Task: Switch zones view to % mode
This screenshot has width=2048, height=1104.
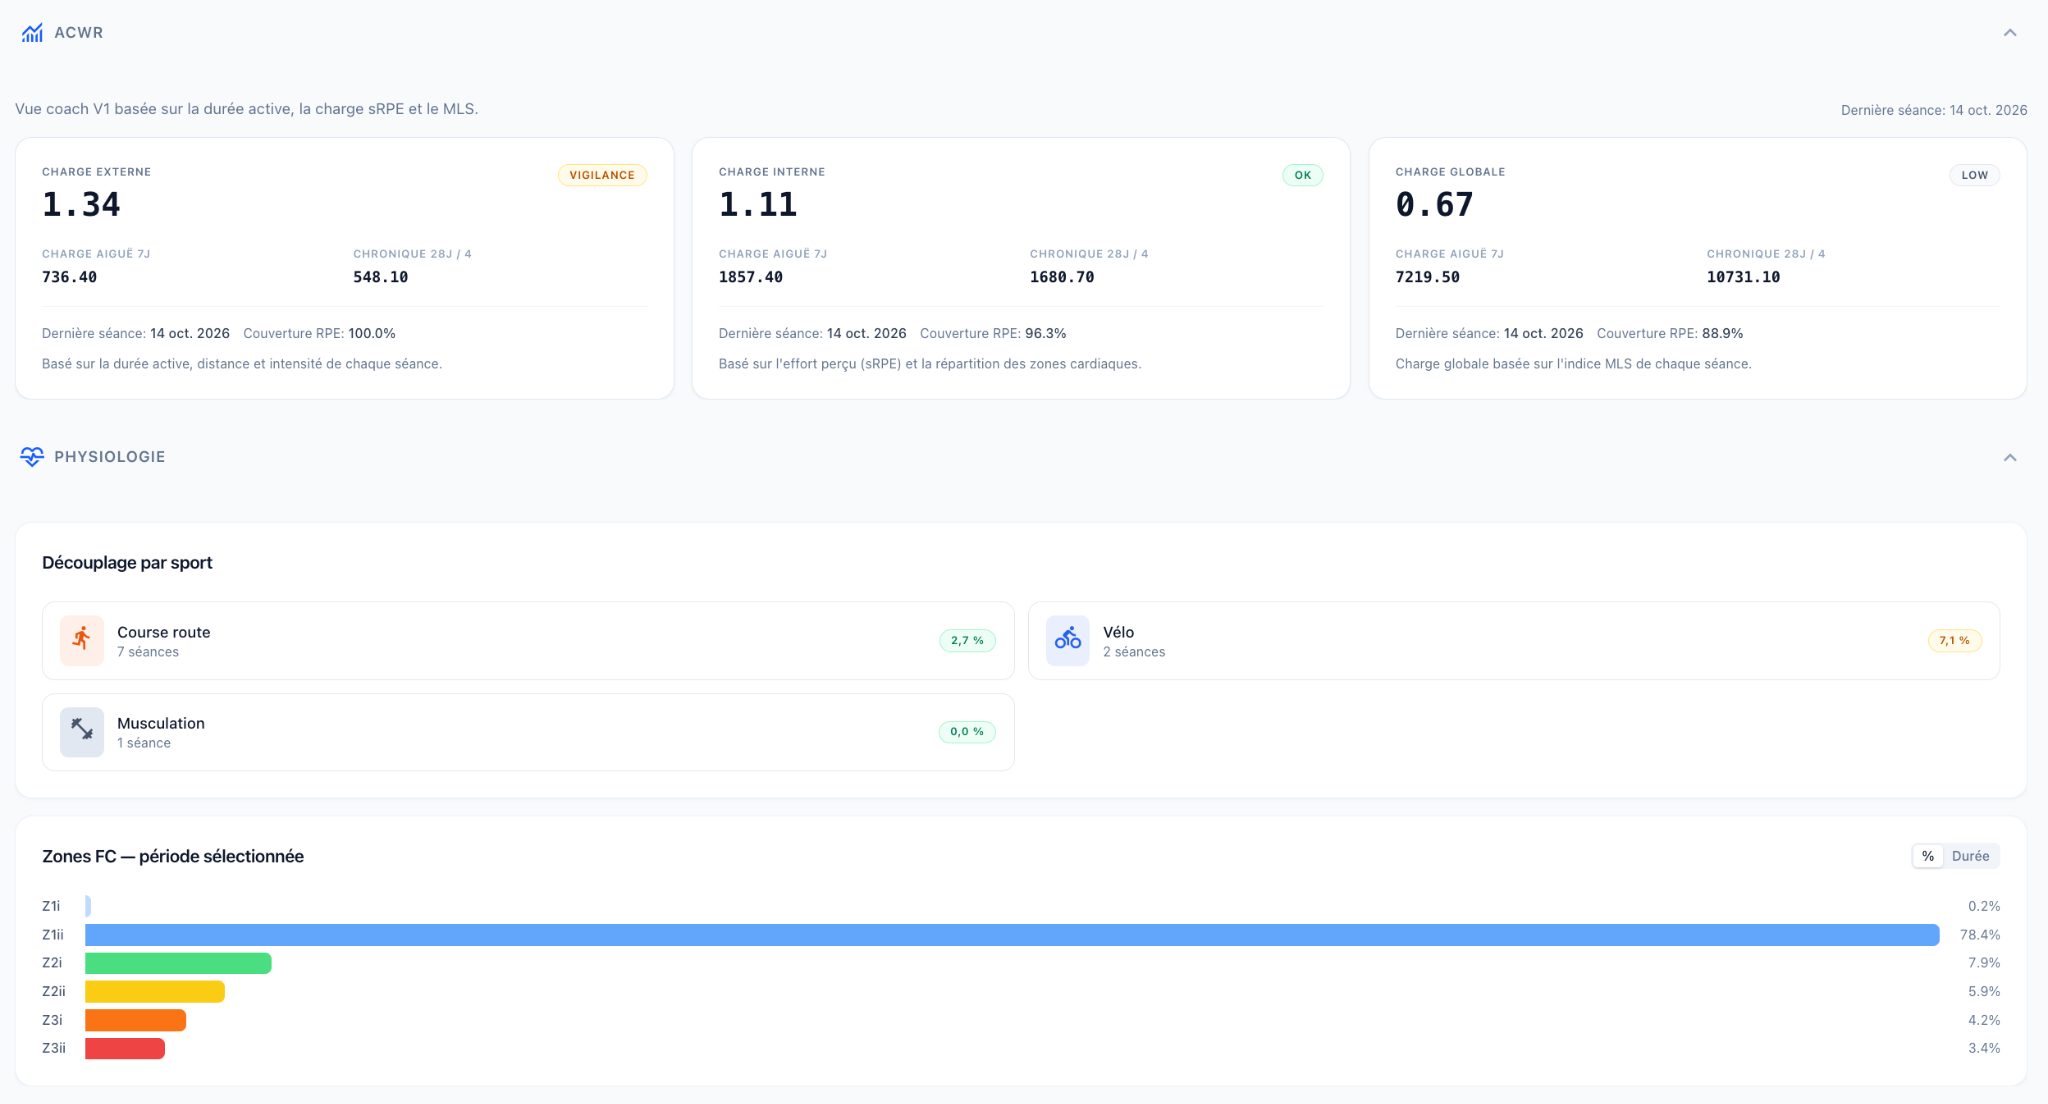Action: pos(1928,856)
